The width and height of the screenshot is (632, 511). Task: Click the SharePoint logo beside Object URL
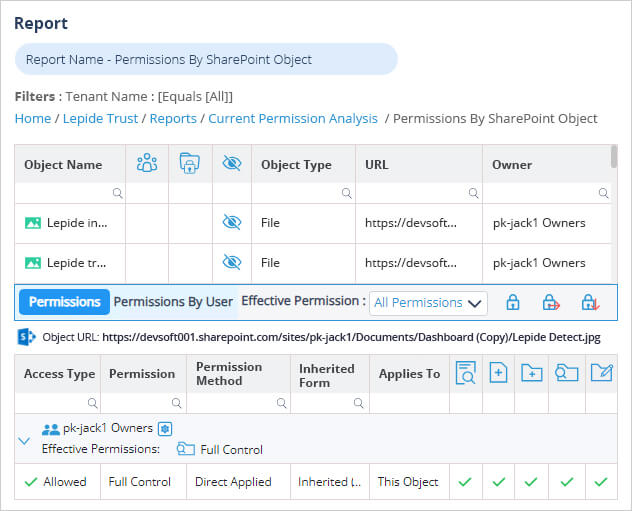(27, 337)
